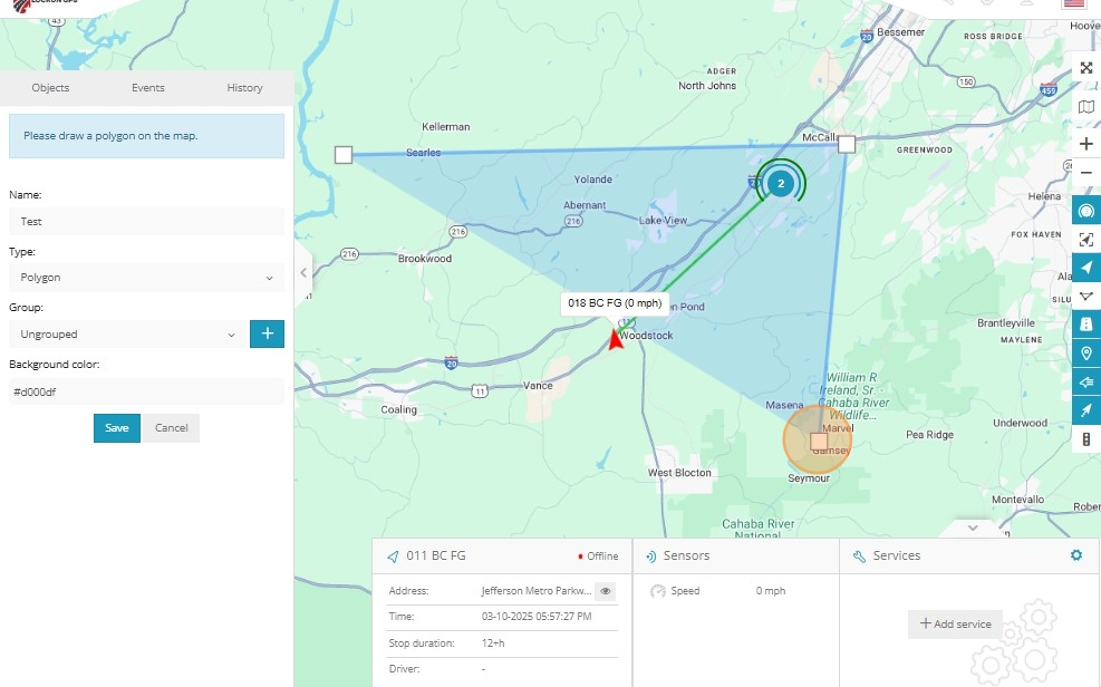Image resolution: width=1101 pixels, height=687 pixels.
Task: Toggle the marker clusters button
Action: [1086, 211]
